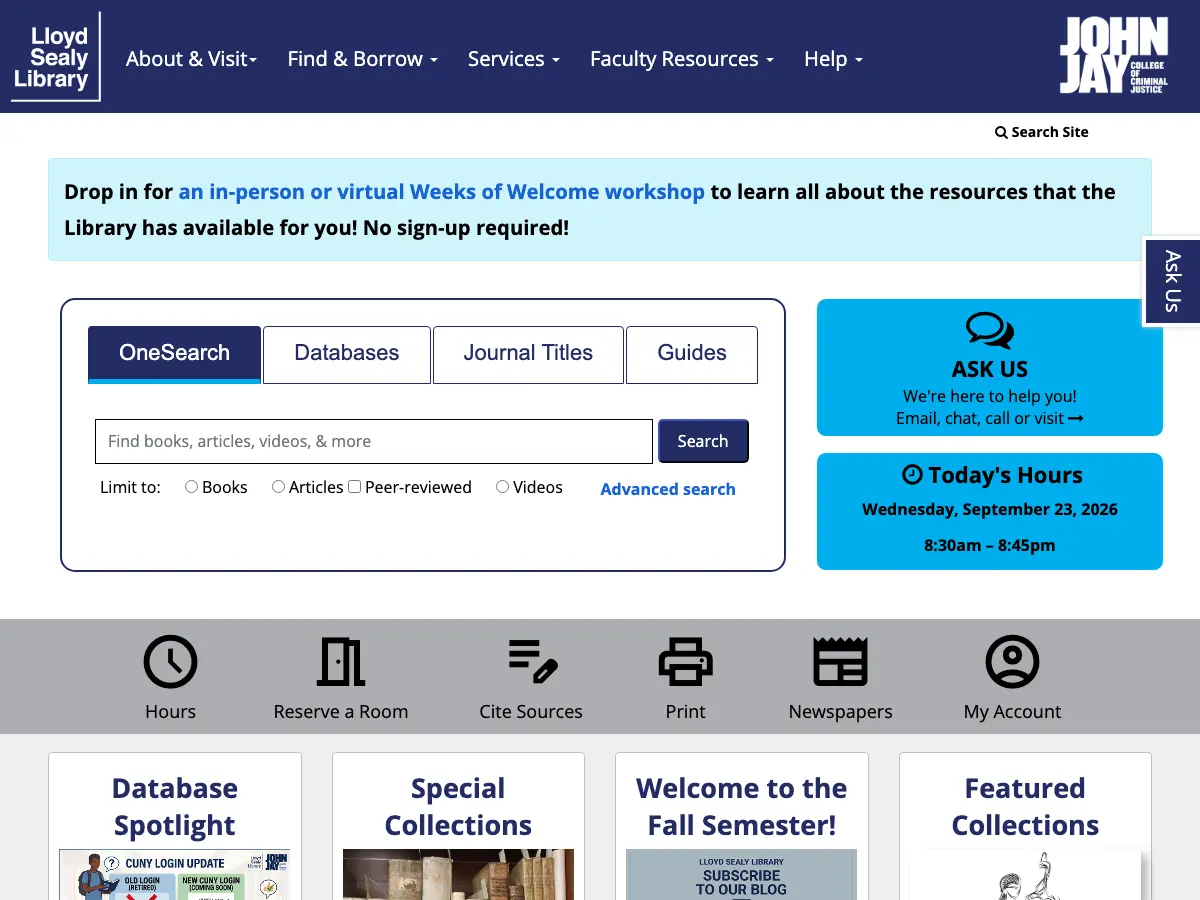Click the Search button
1200x900 pixels.
[703, 441]
